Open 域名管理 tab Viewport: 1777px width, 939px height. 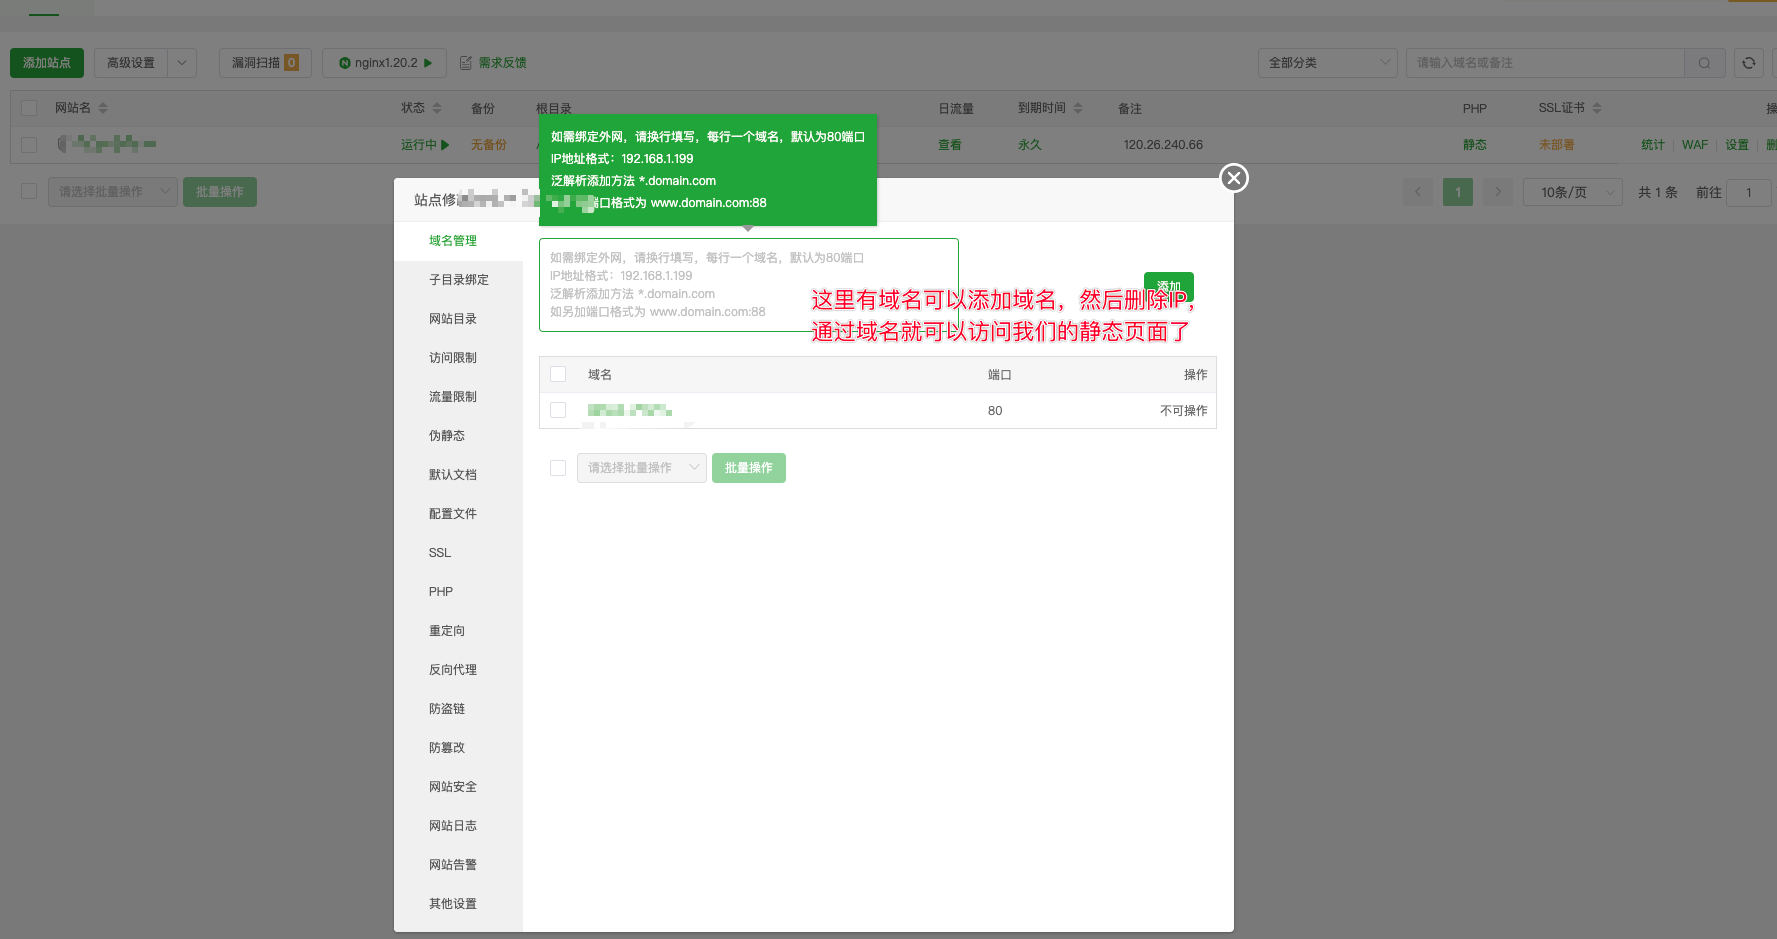pos(458,241)
